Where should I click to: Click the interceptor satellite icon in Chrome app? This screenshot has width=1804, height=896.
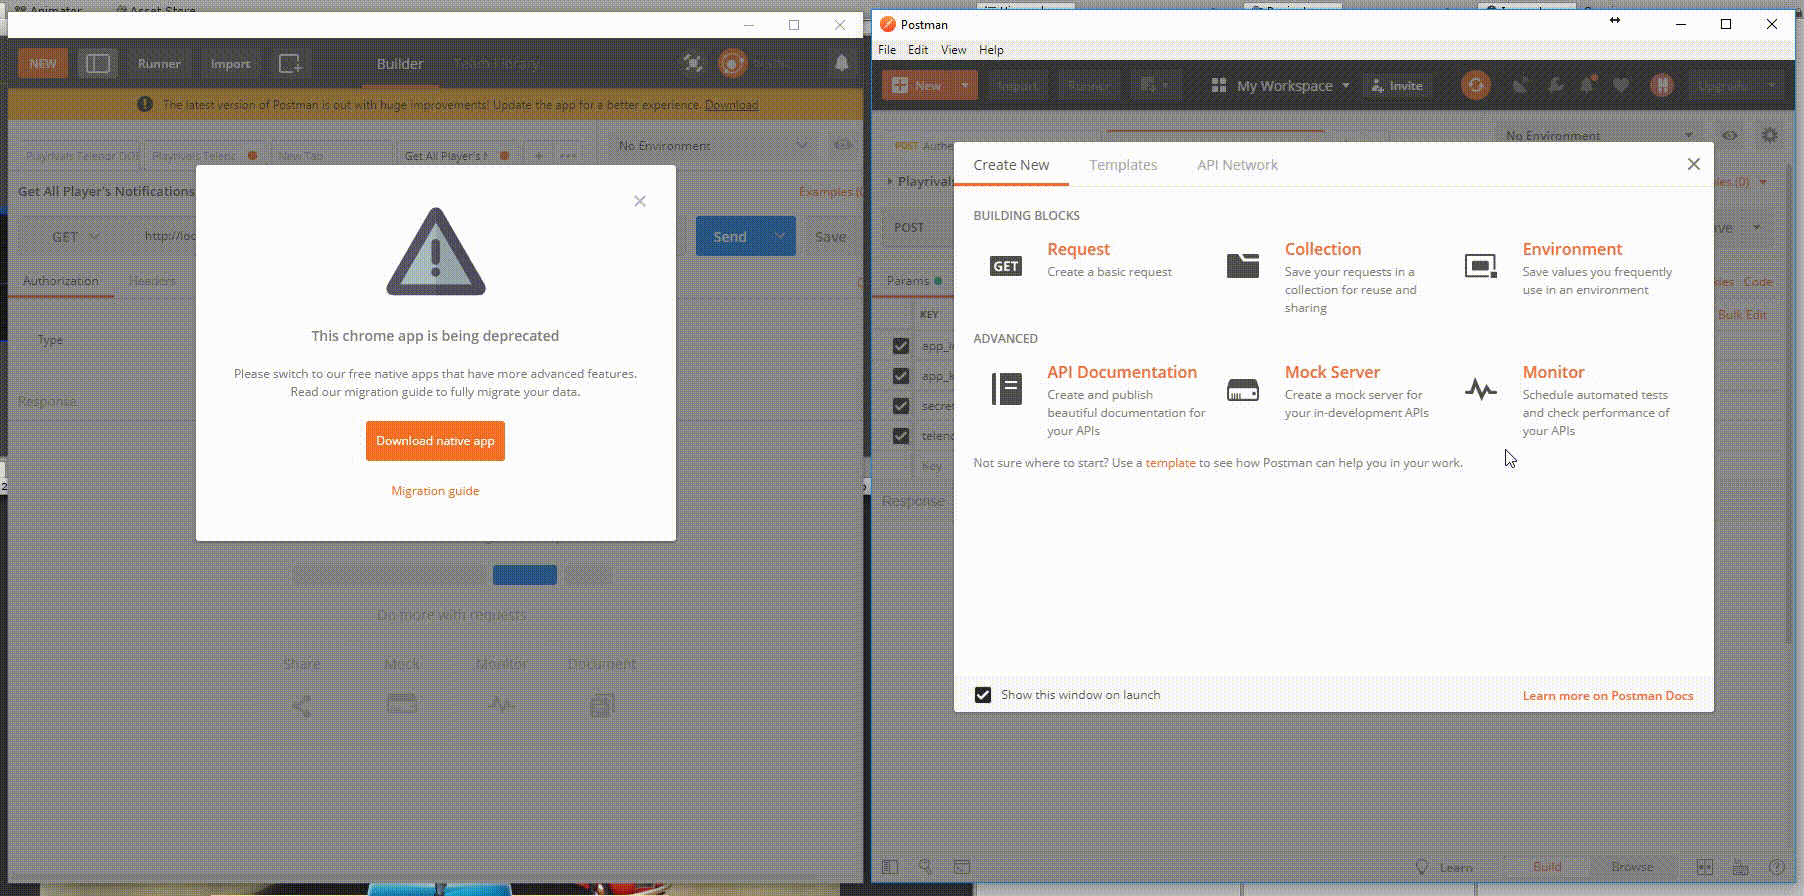[x=693, y=64]
